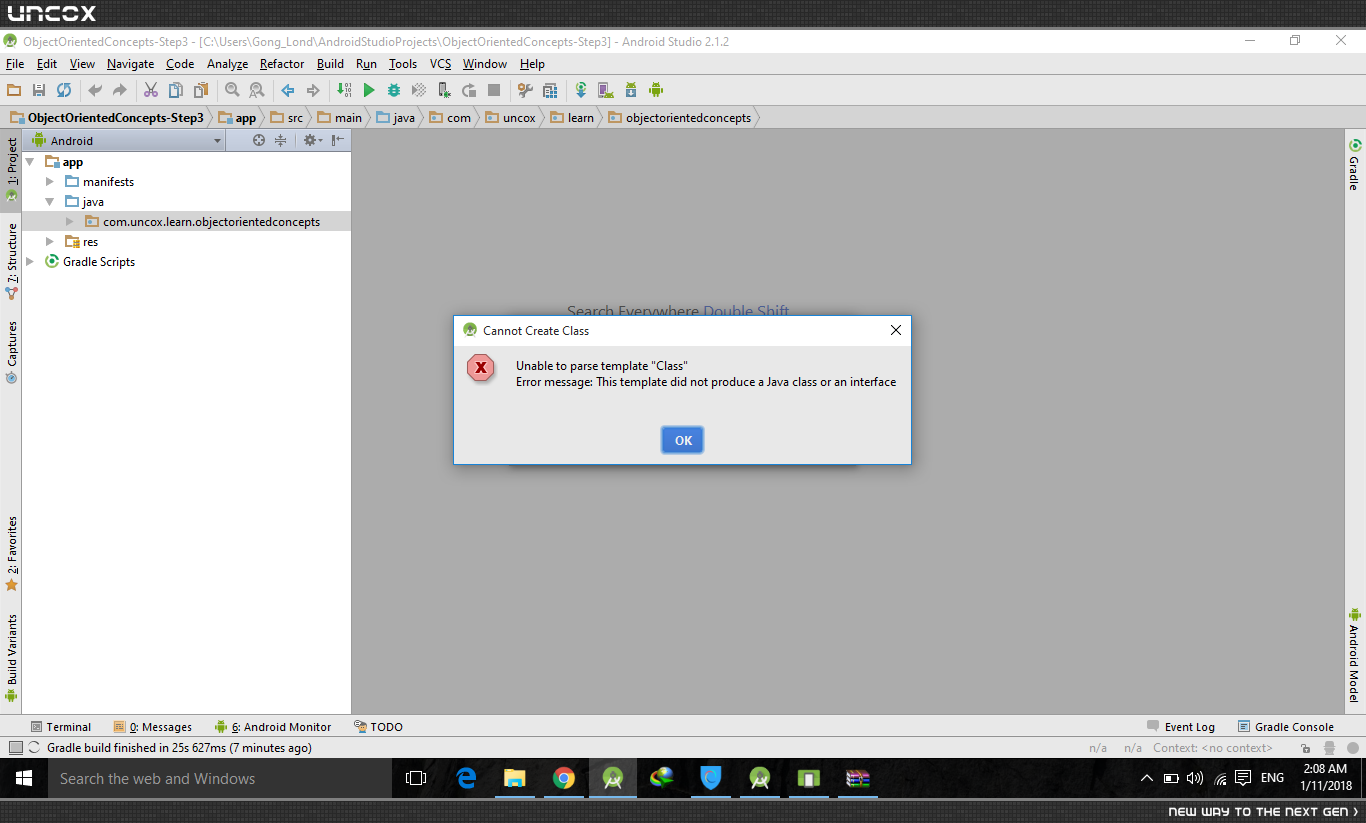Click the Cut scissors icon

click(151, 90)
